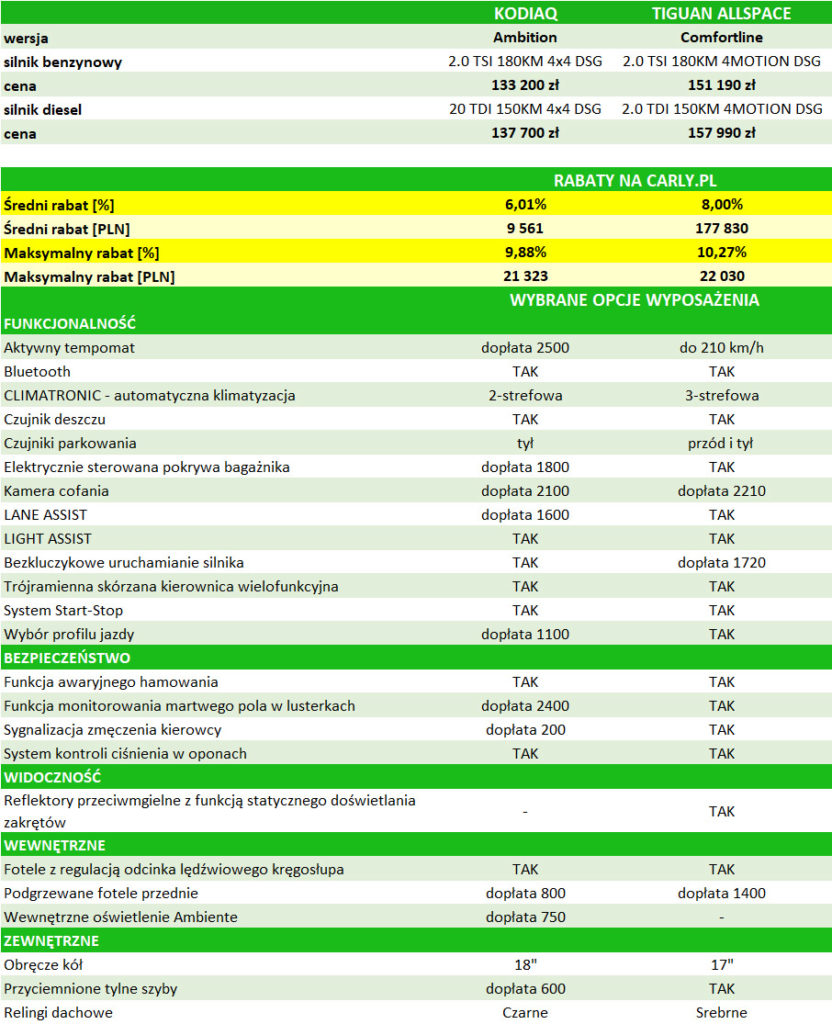The image size is (832, 1024).
Task: Click the Tiguan keyless start dopłata 1720 cell
Action: pos(721,562)
